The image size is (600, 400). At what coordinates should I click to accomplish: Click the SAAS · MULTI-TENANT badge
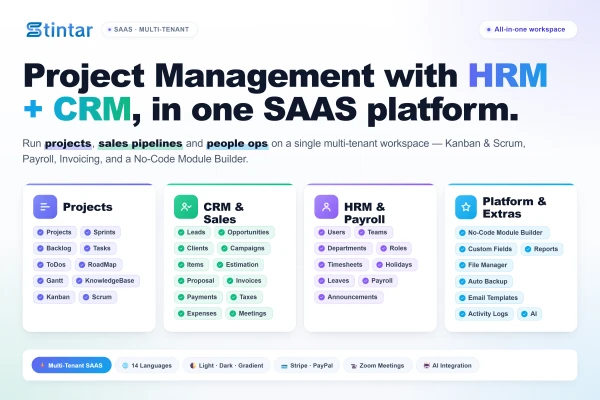(x=149, y=29)
